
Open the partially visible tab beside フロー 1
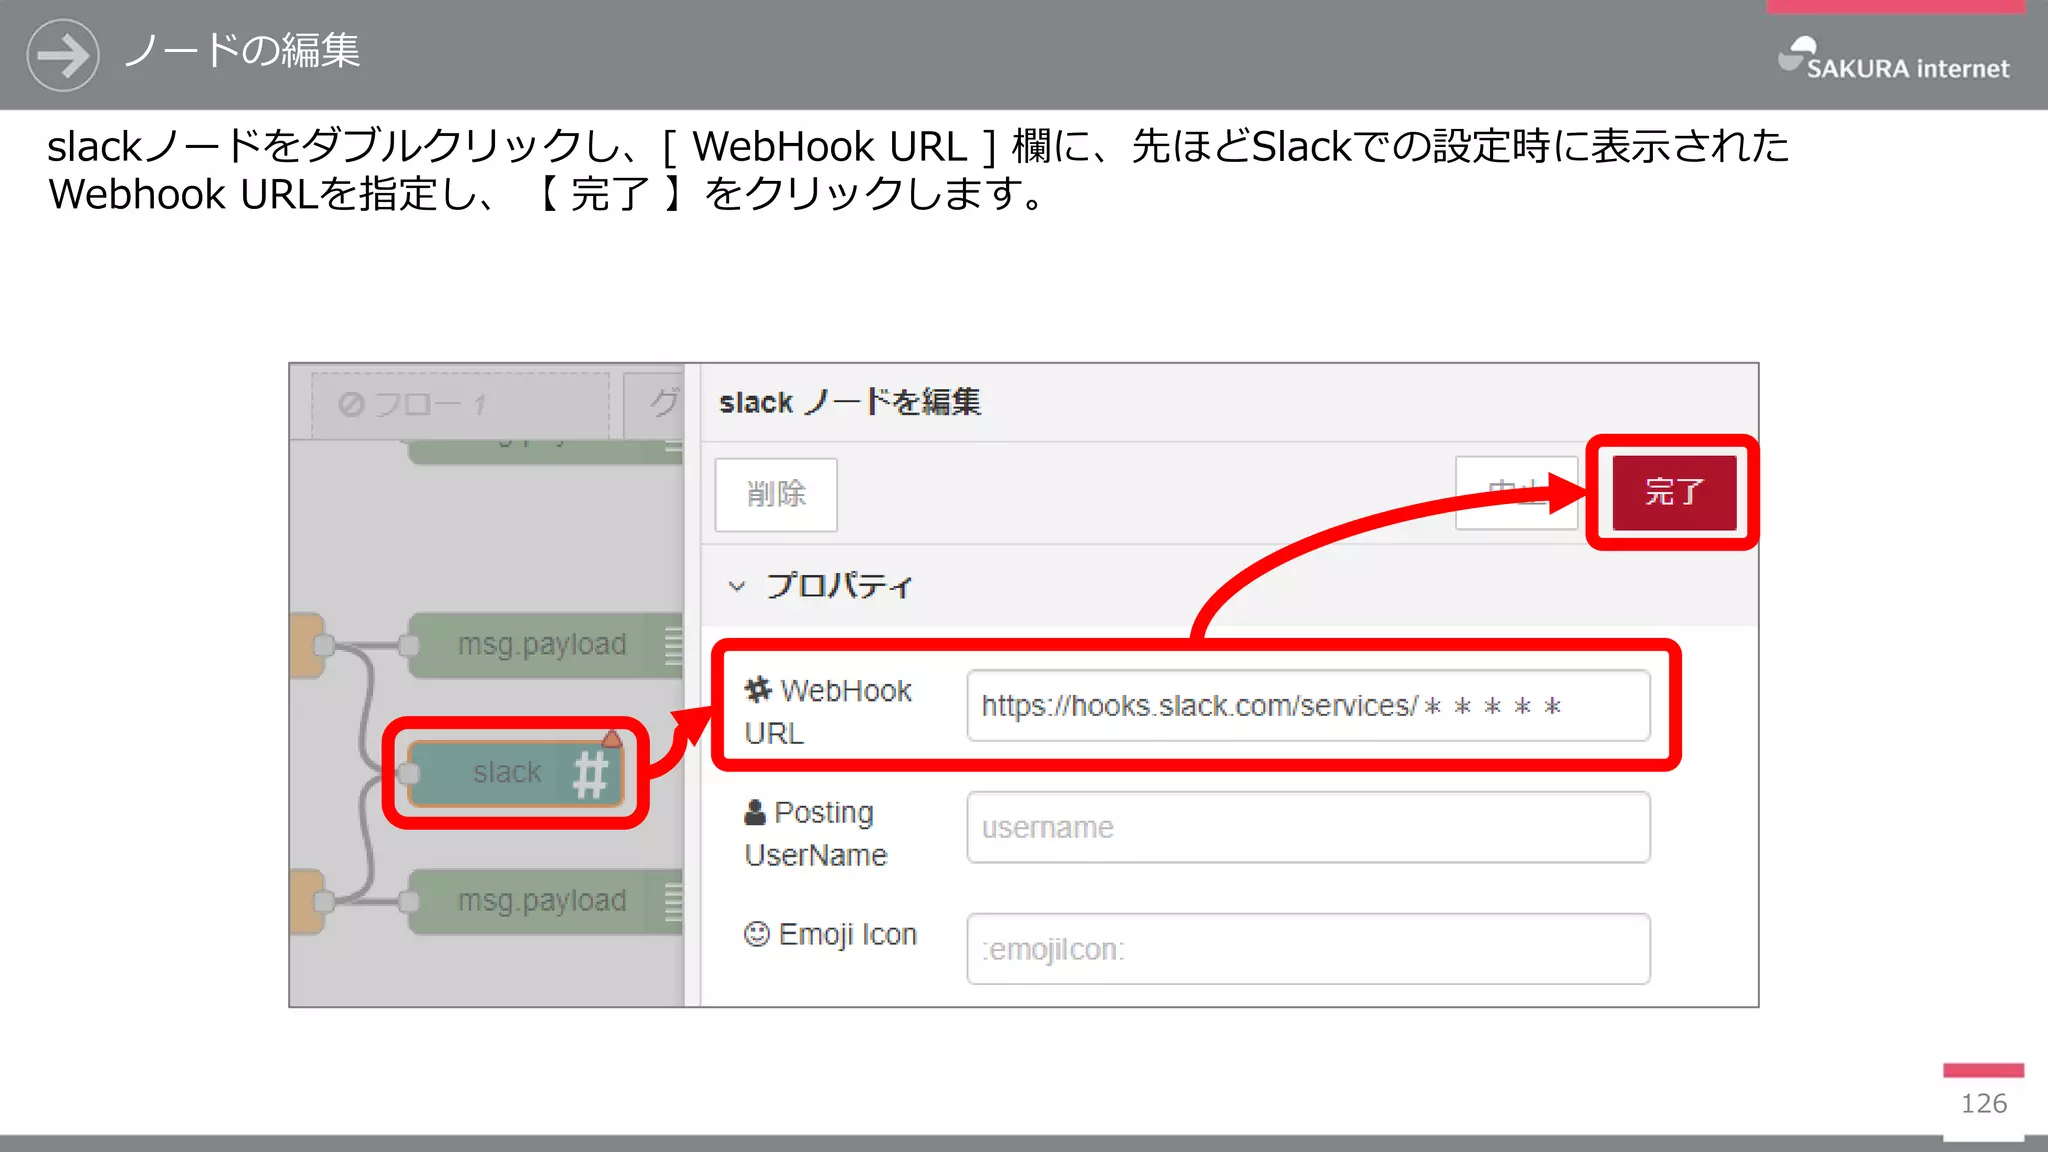tap(654, 405)
